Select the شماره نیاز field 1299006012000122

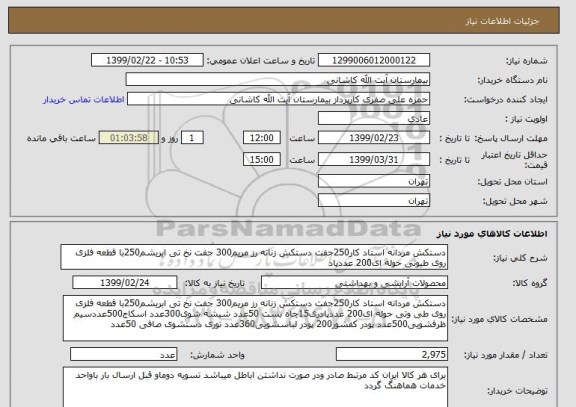click(x=374, y=60)
